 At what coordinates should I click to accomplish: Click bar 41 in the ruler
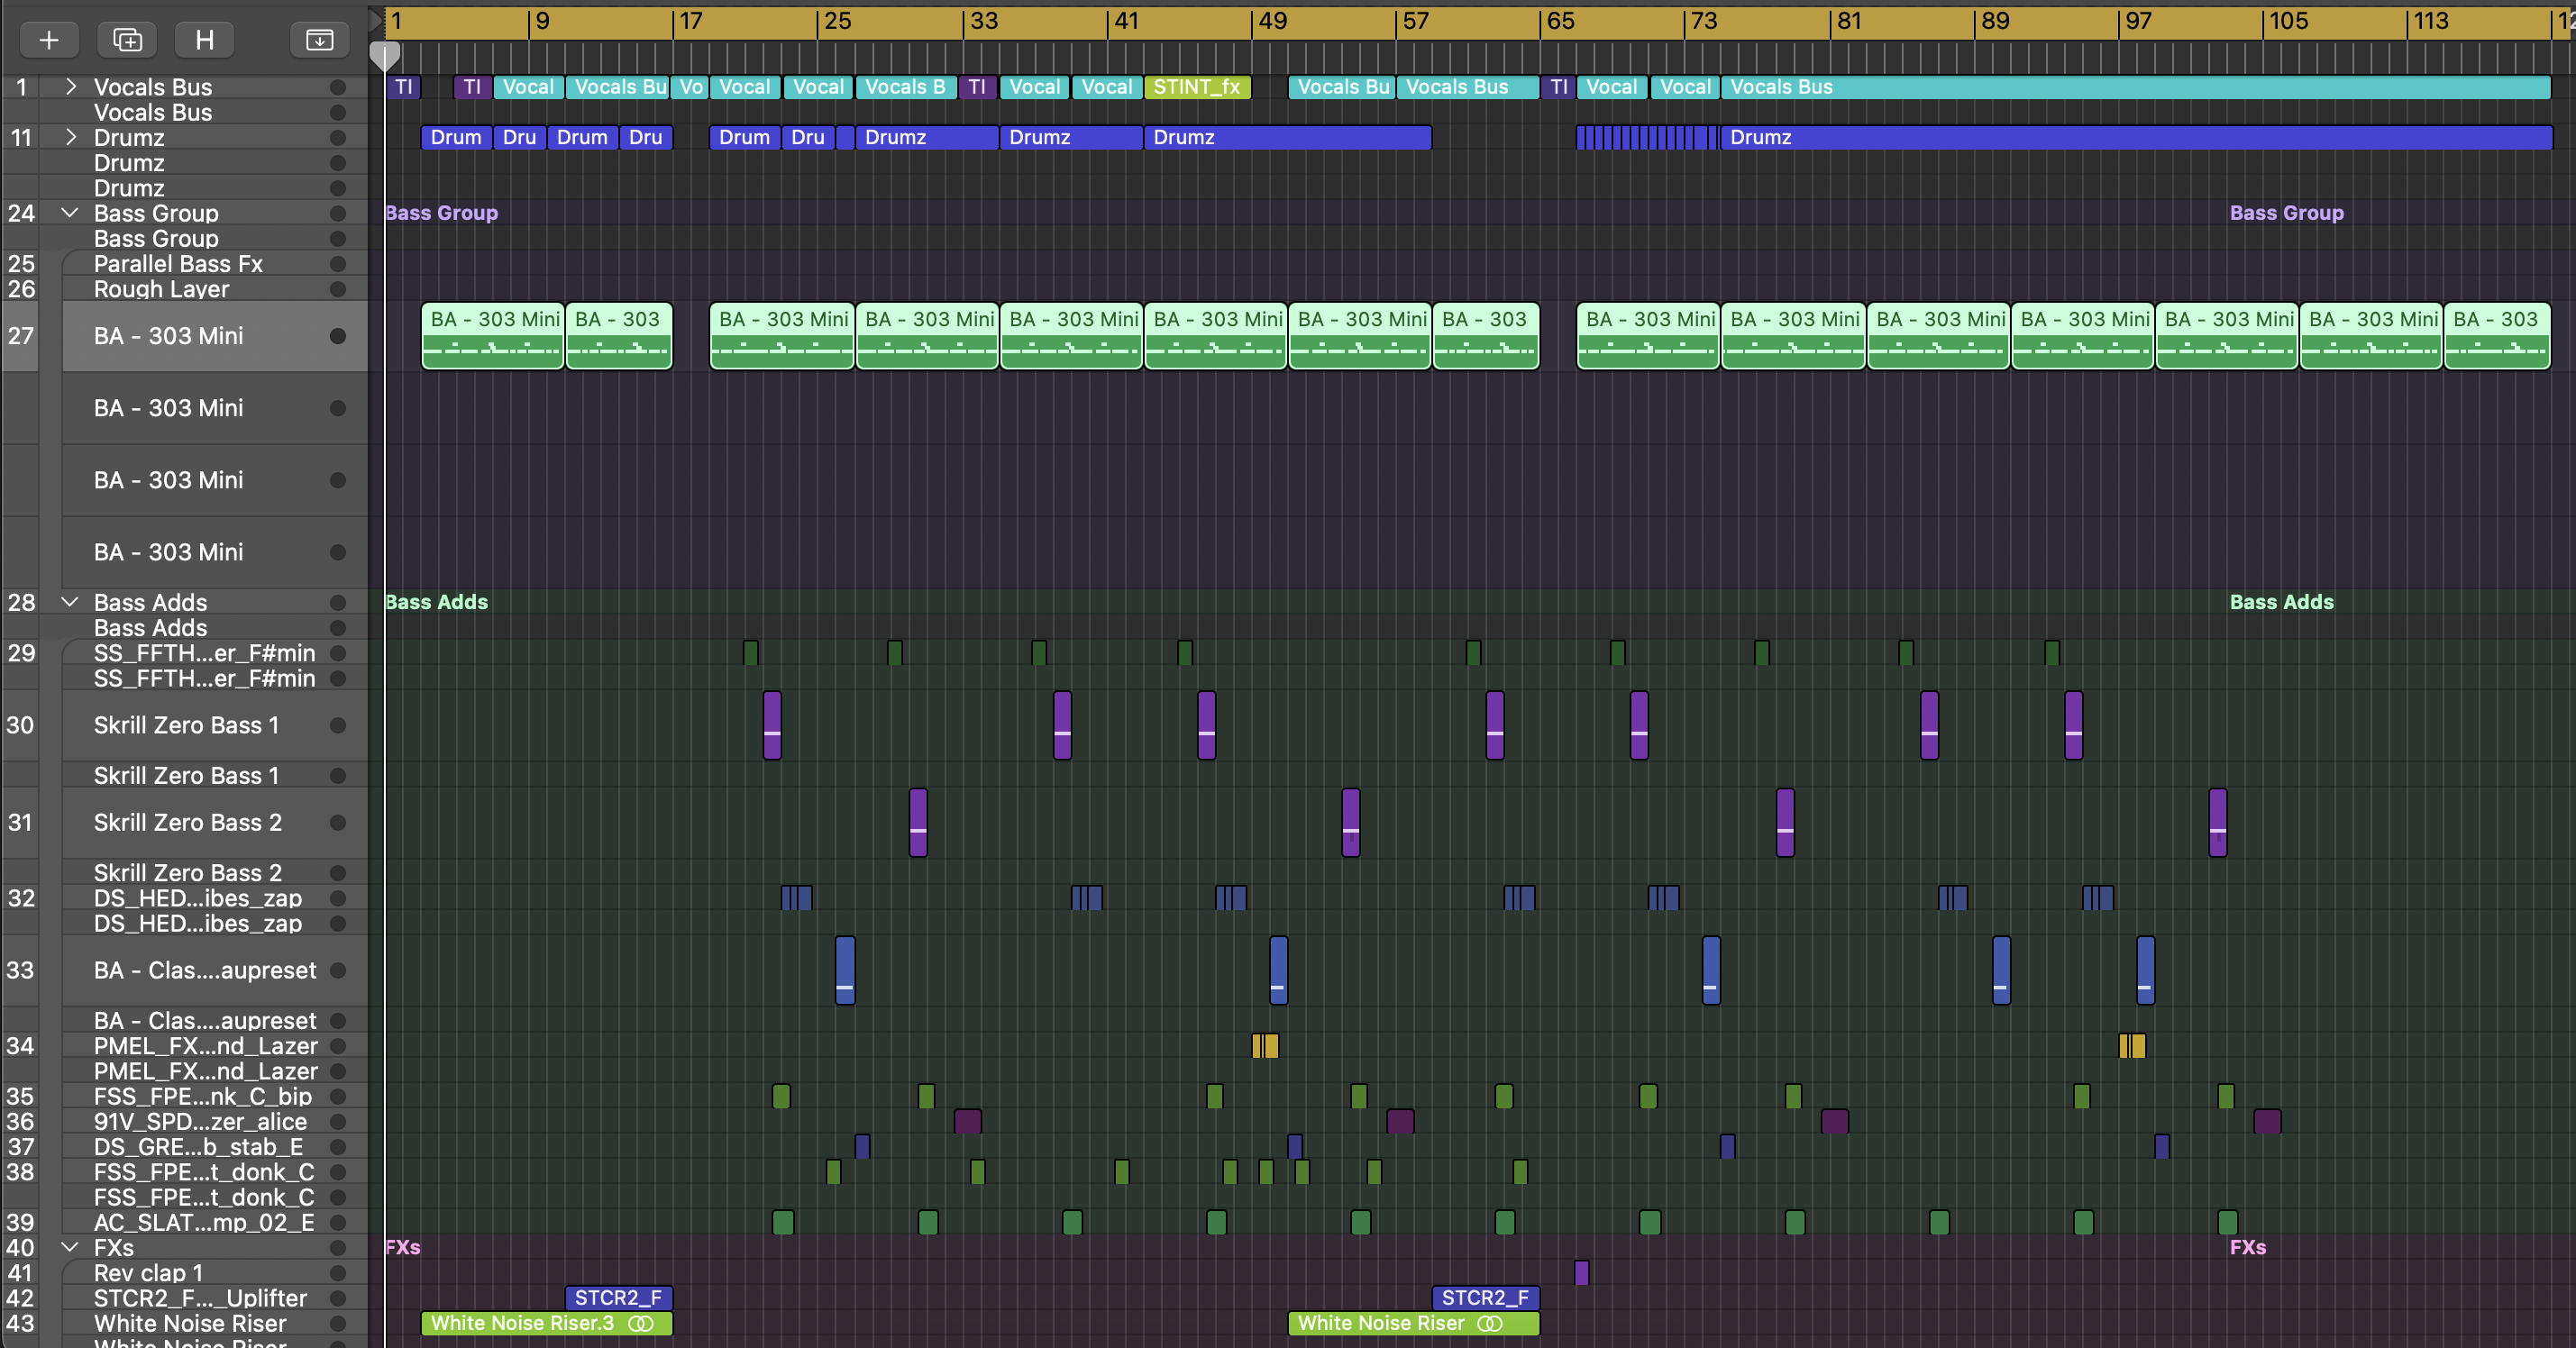click(1127, 21)
